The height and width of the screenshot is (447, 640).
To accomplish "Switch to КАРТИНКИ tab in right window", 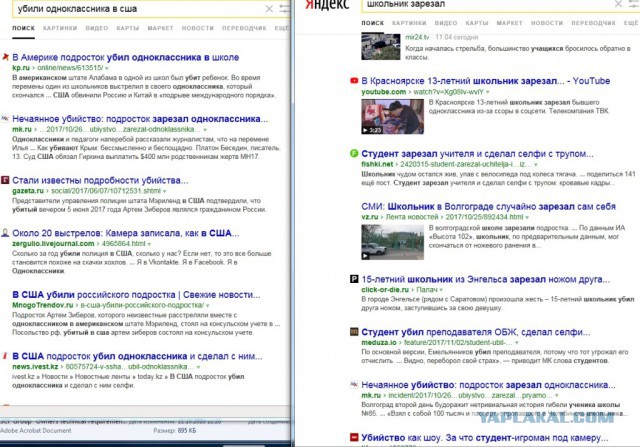I will coord(409,23).
